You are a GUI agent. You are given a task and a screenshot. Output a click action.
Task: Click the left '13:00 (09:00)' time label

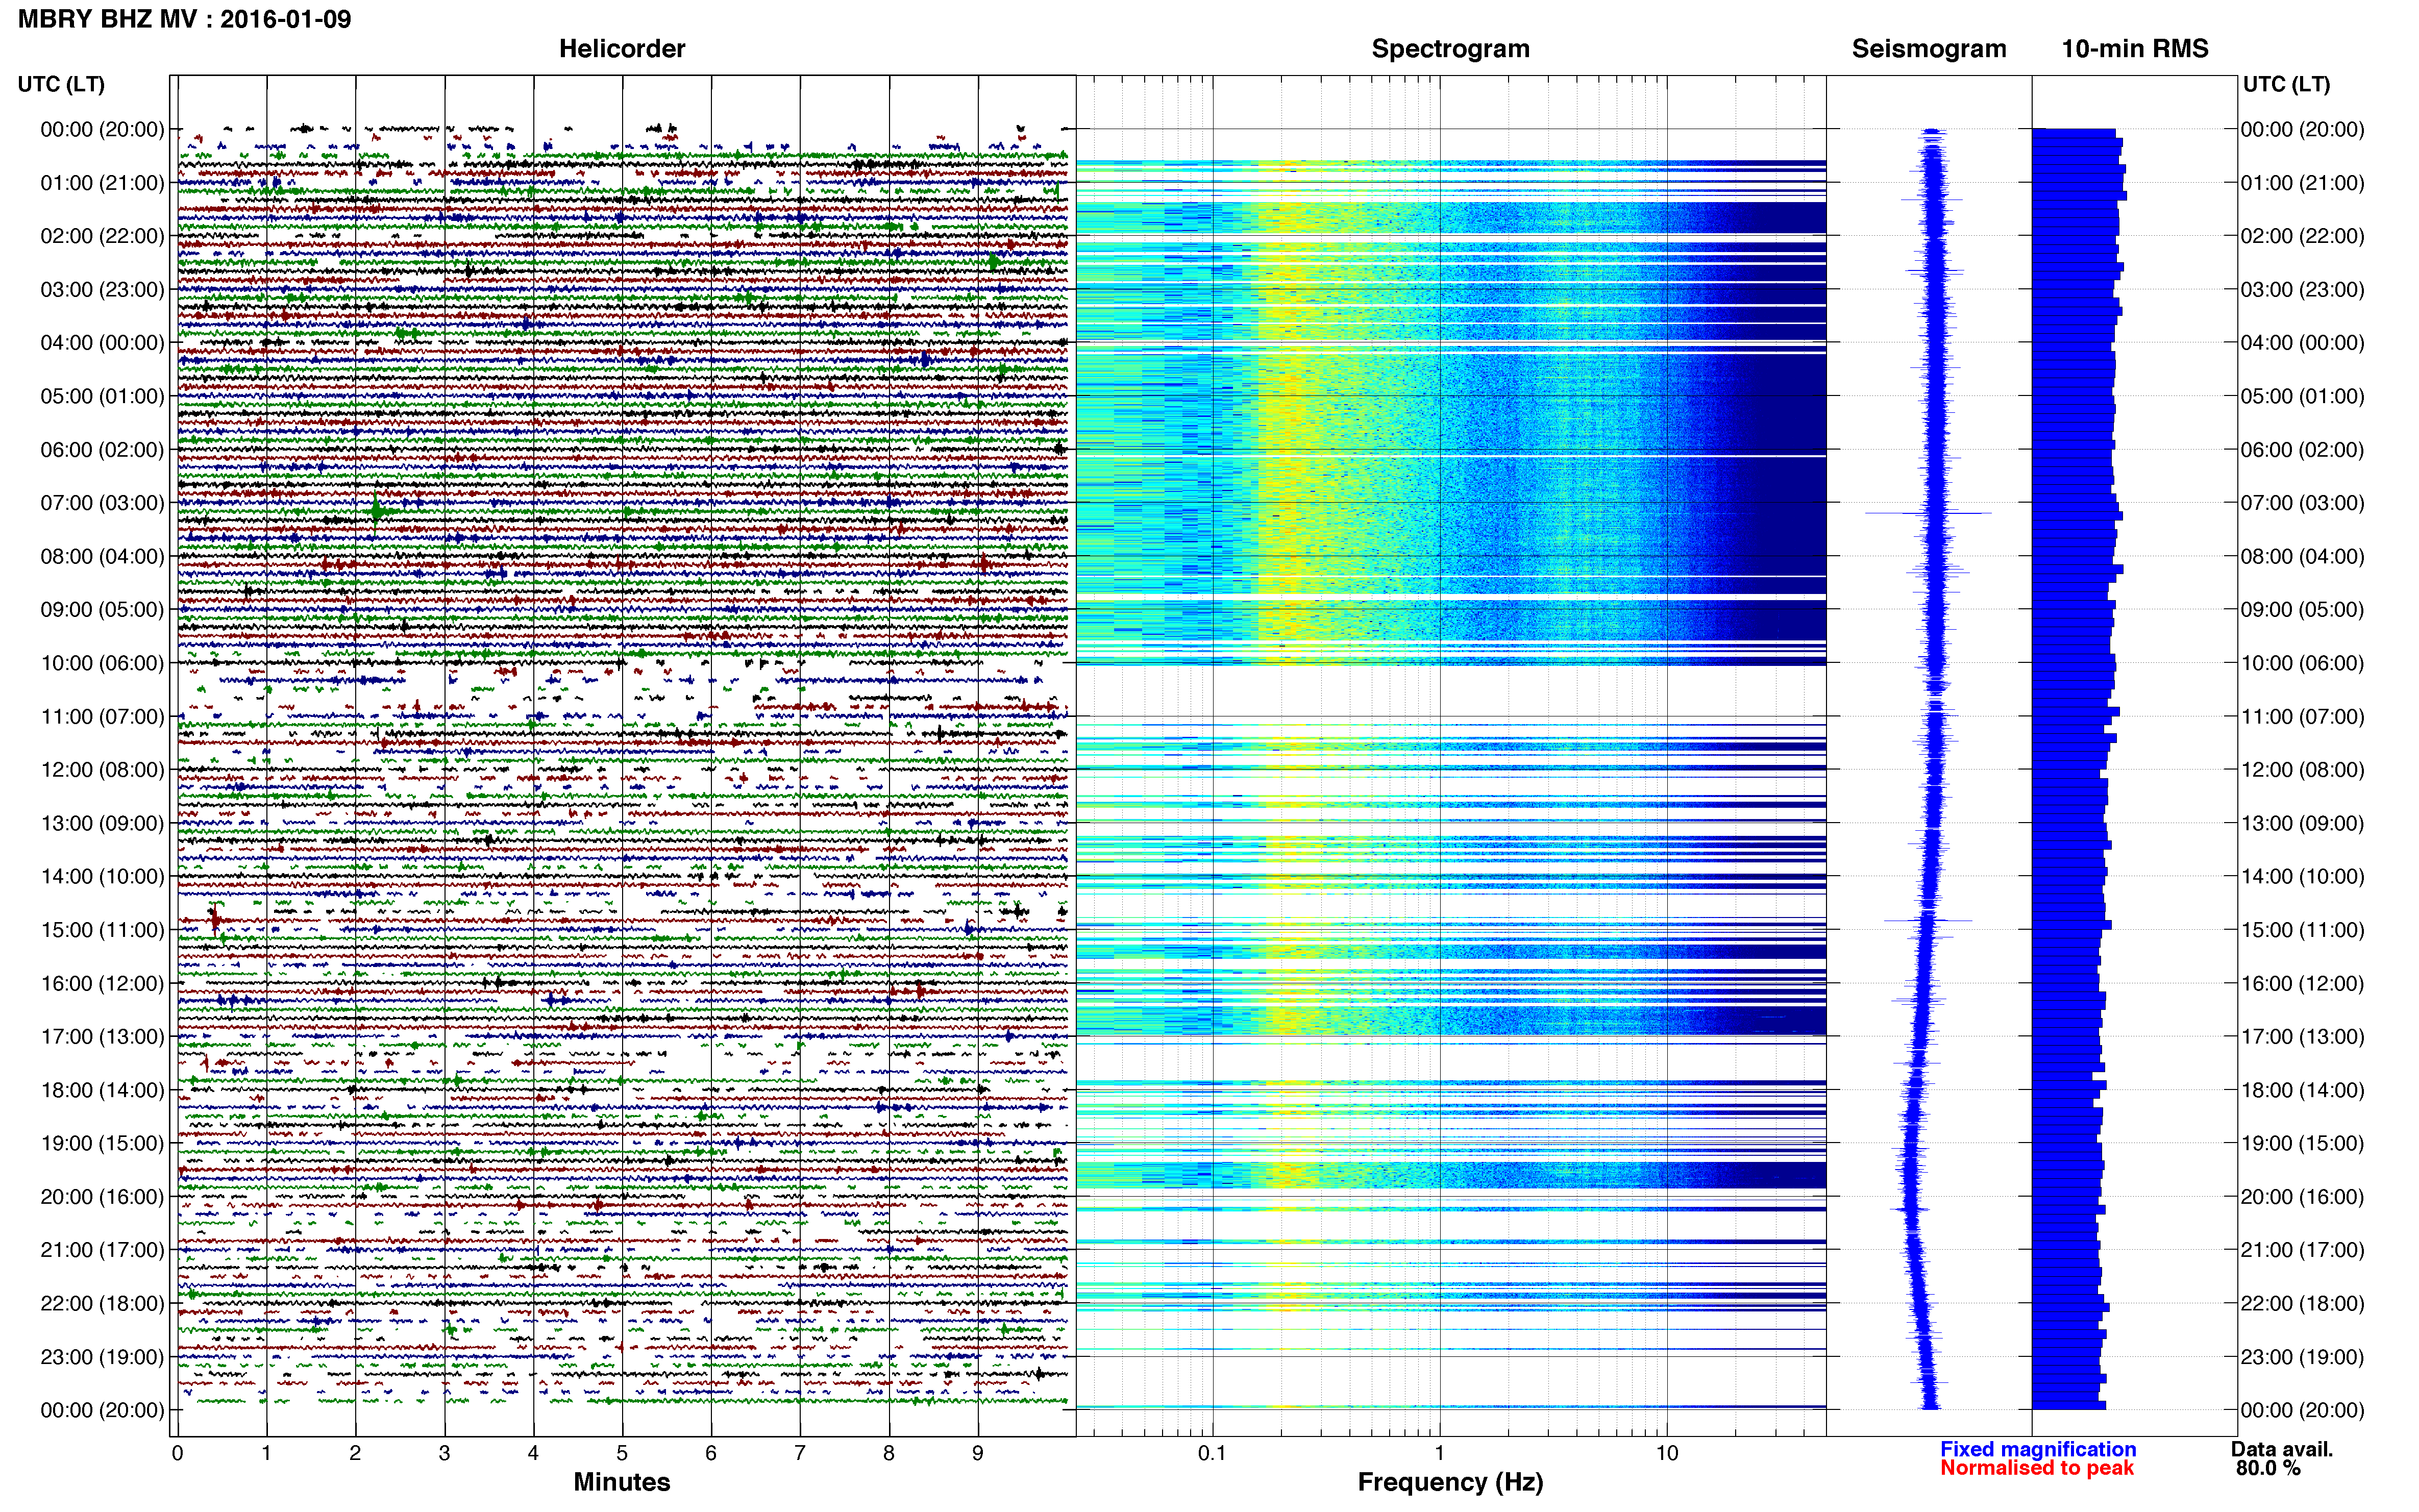pyautogui.click(x=102, y=823)
